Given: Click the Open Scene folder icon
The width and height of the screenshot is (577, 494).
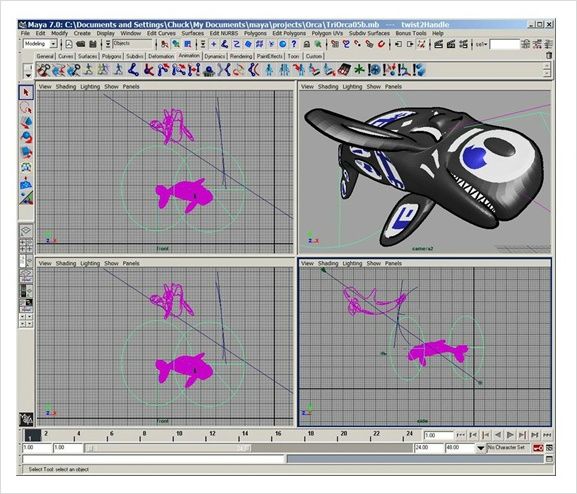Looking at the screenshot, I should click(x=81, y=44).
